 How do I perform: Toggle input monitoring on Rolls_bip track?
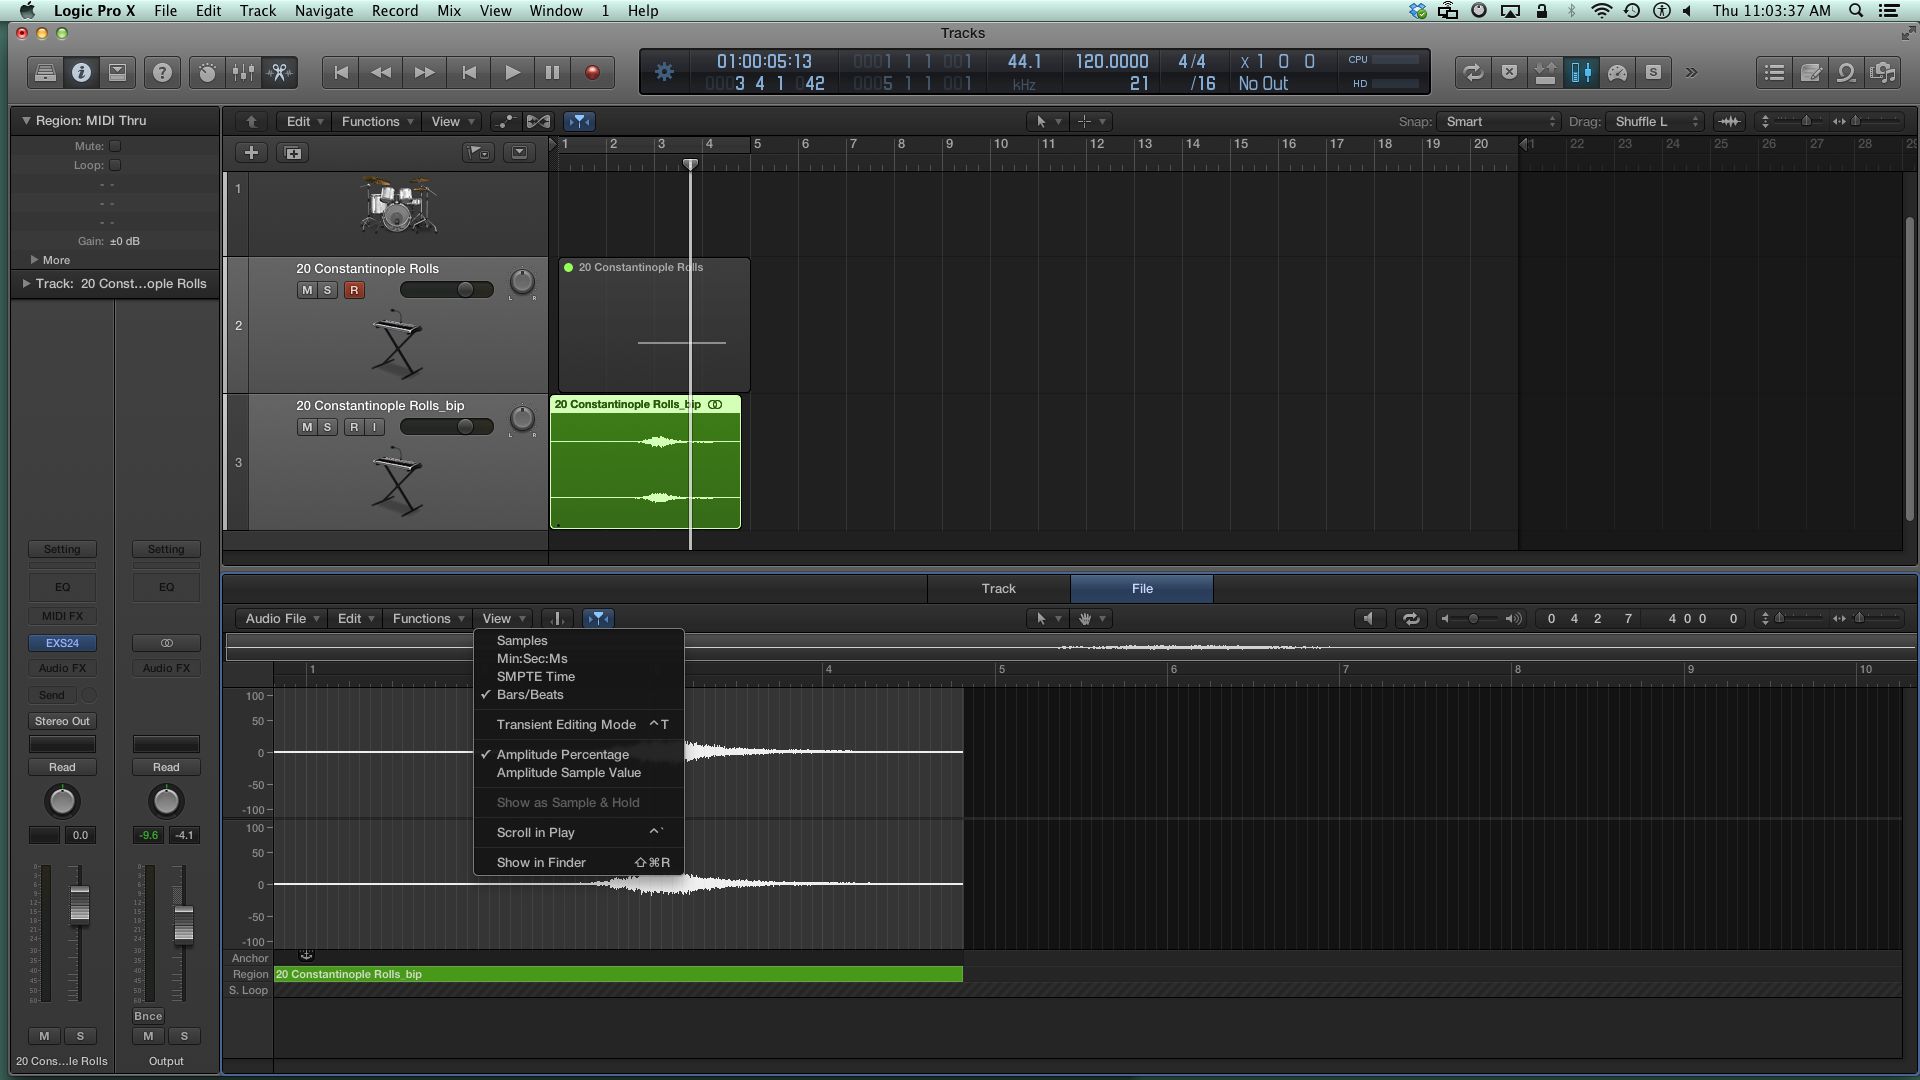(374, 427)
